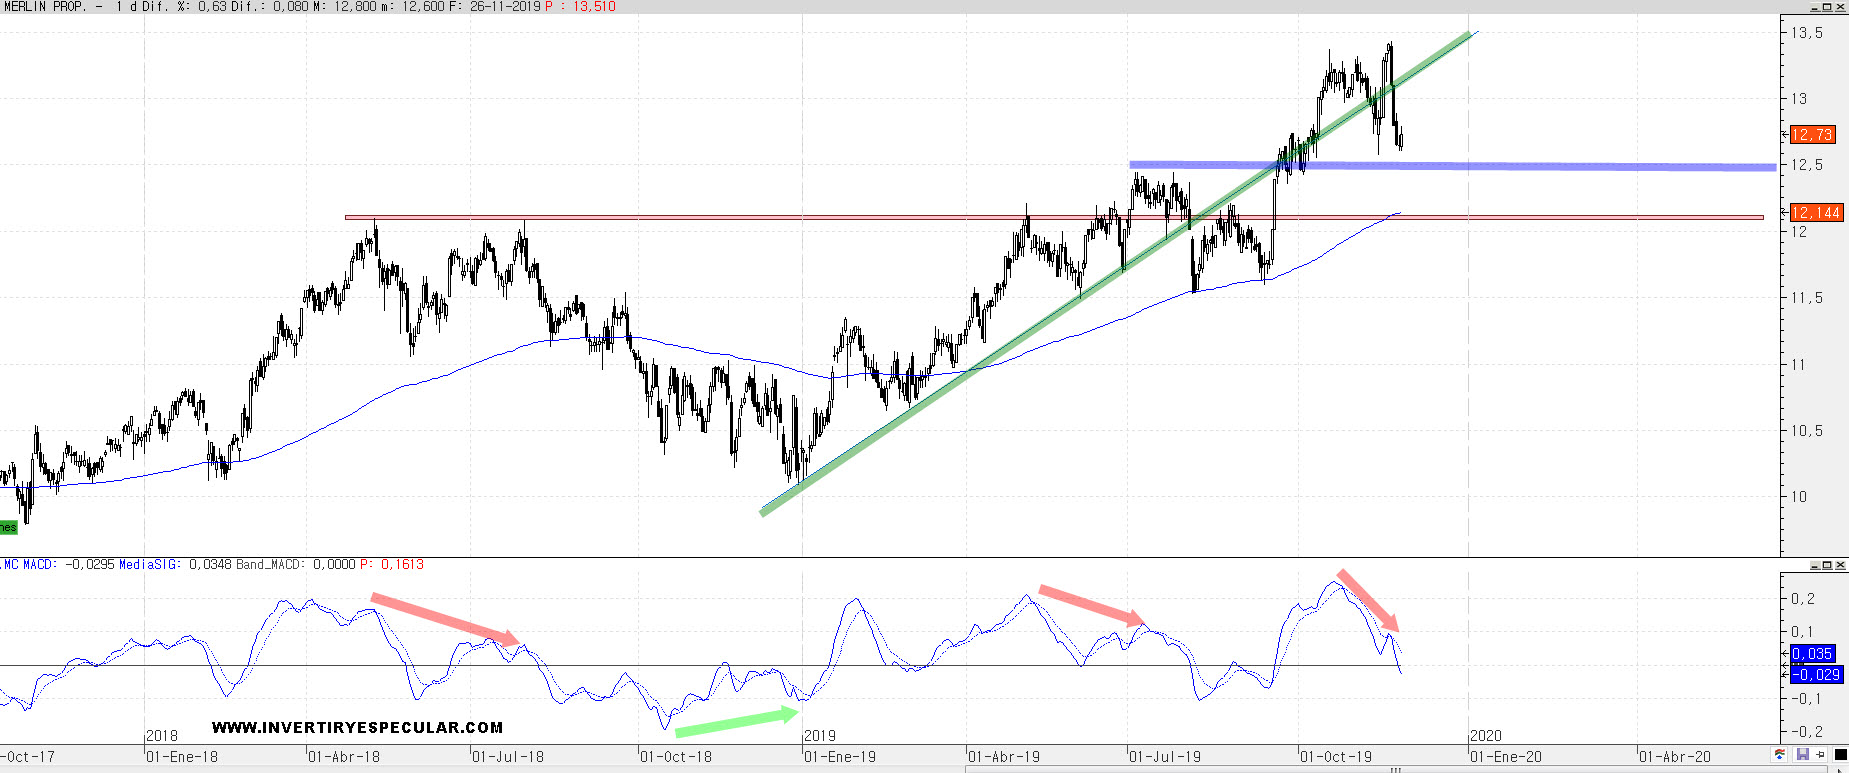This screenshot has height=773, width=1849.
Task: Maximize the MERLIN PROP price chart panel
Action: tap(1828, 7)
